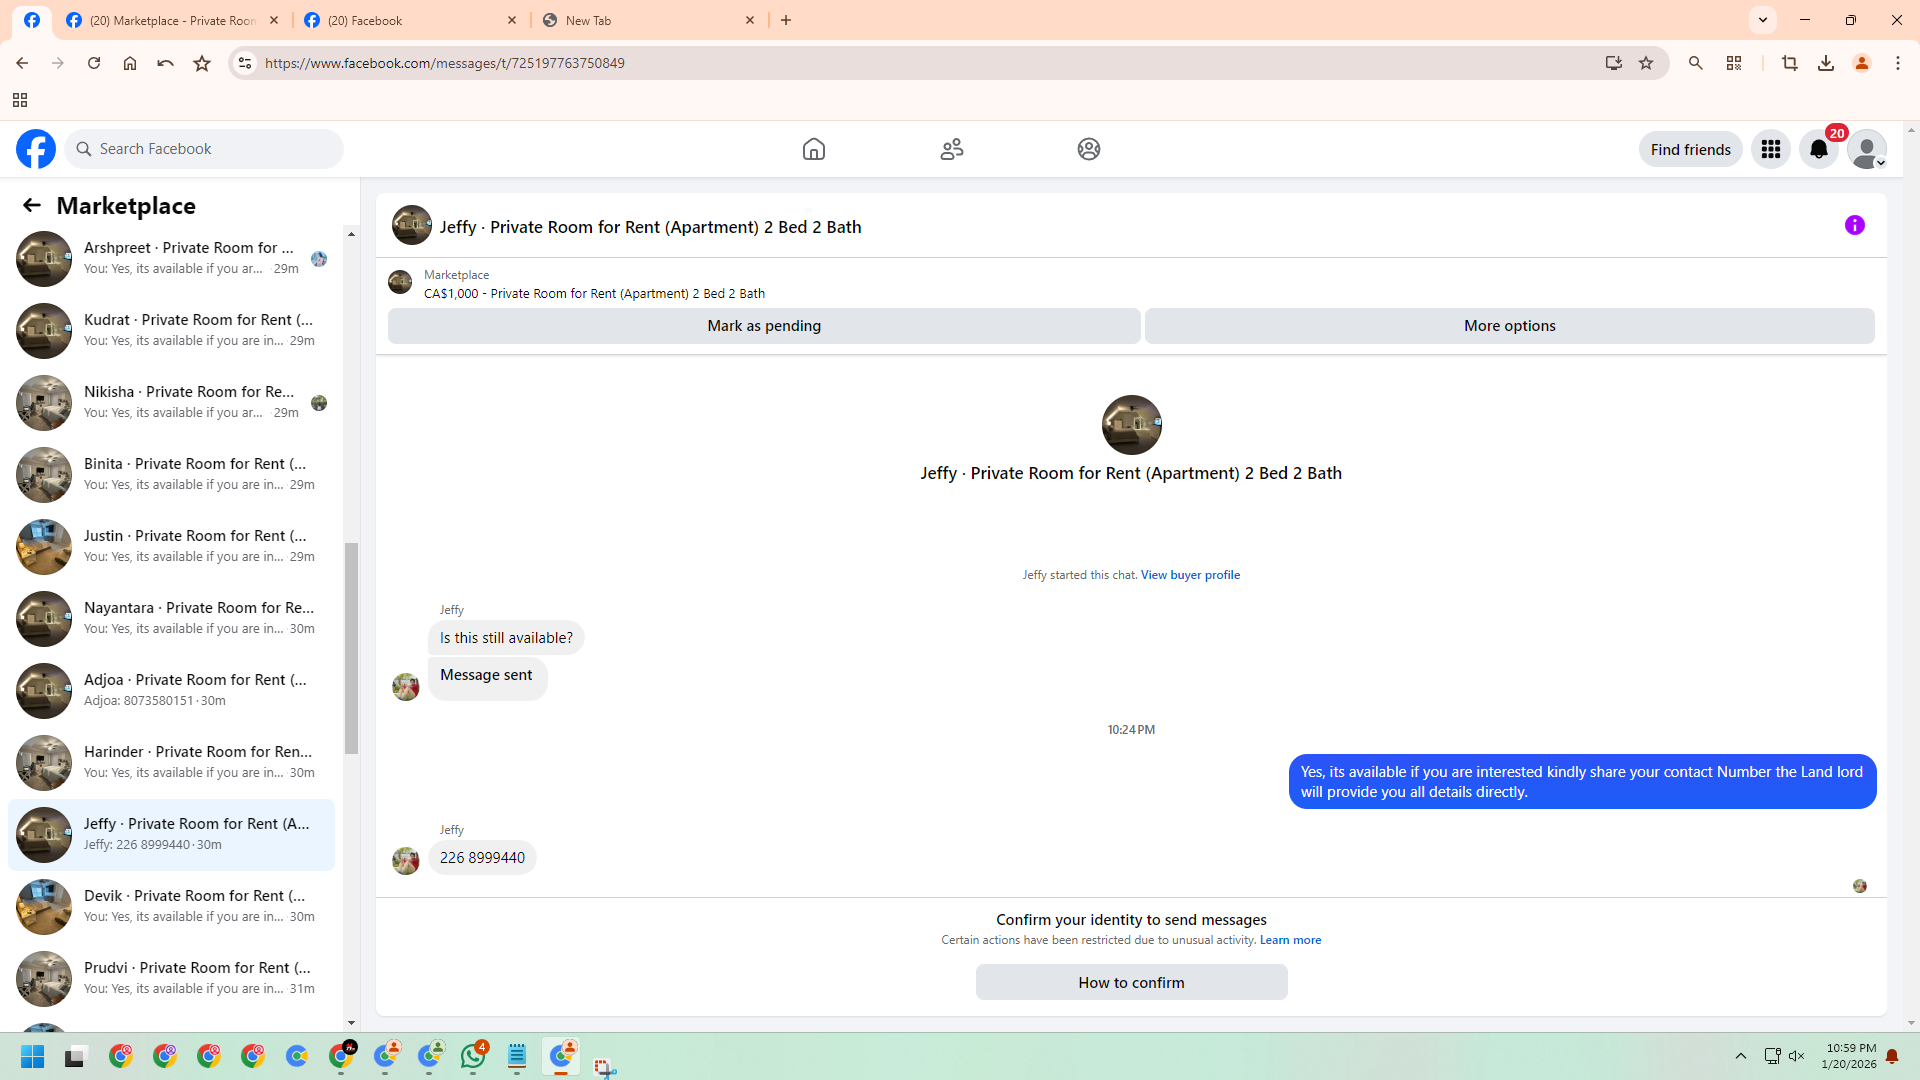
Task: Click the muted volume icon in system tray
Action: coord(1797,1056)
